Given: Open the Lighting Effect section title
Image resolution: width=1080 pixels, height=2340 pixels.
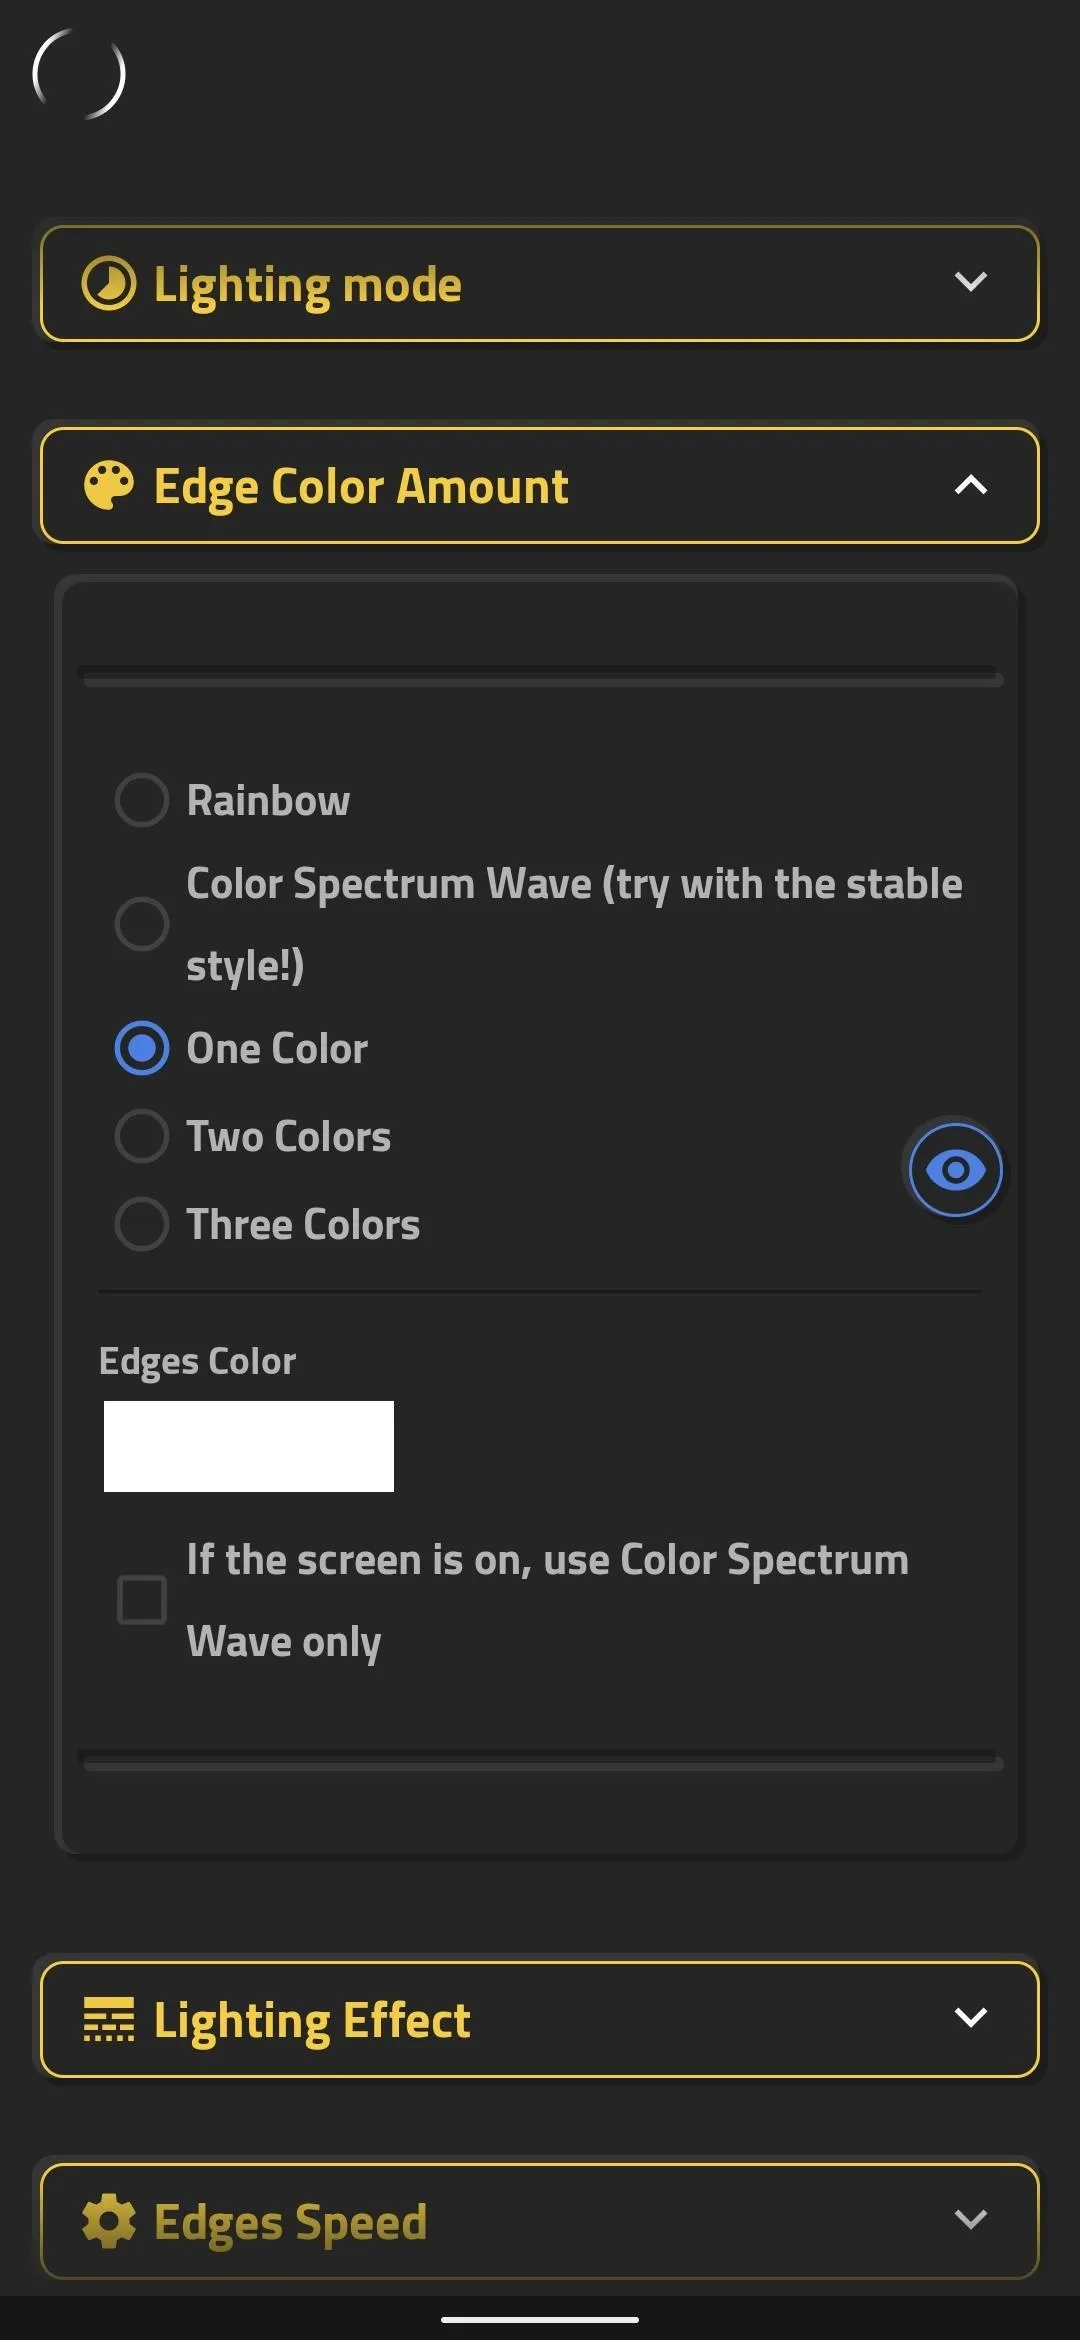Looking at the screenshot, I should (x=312, y=2021).
